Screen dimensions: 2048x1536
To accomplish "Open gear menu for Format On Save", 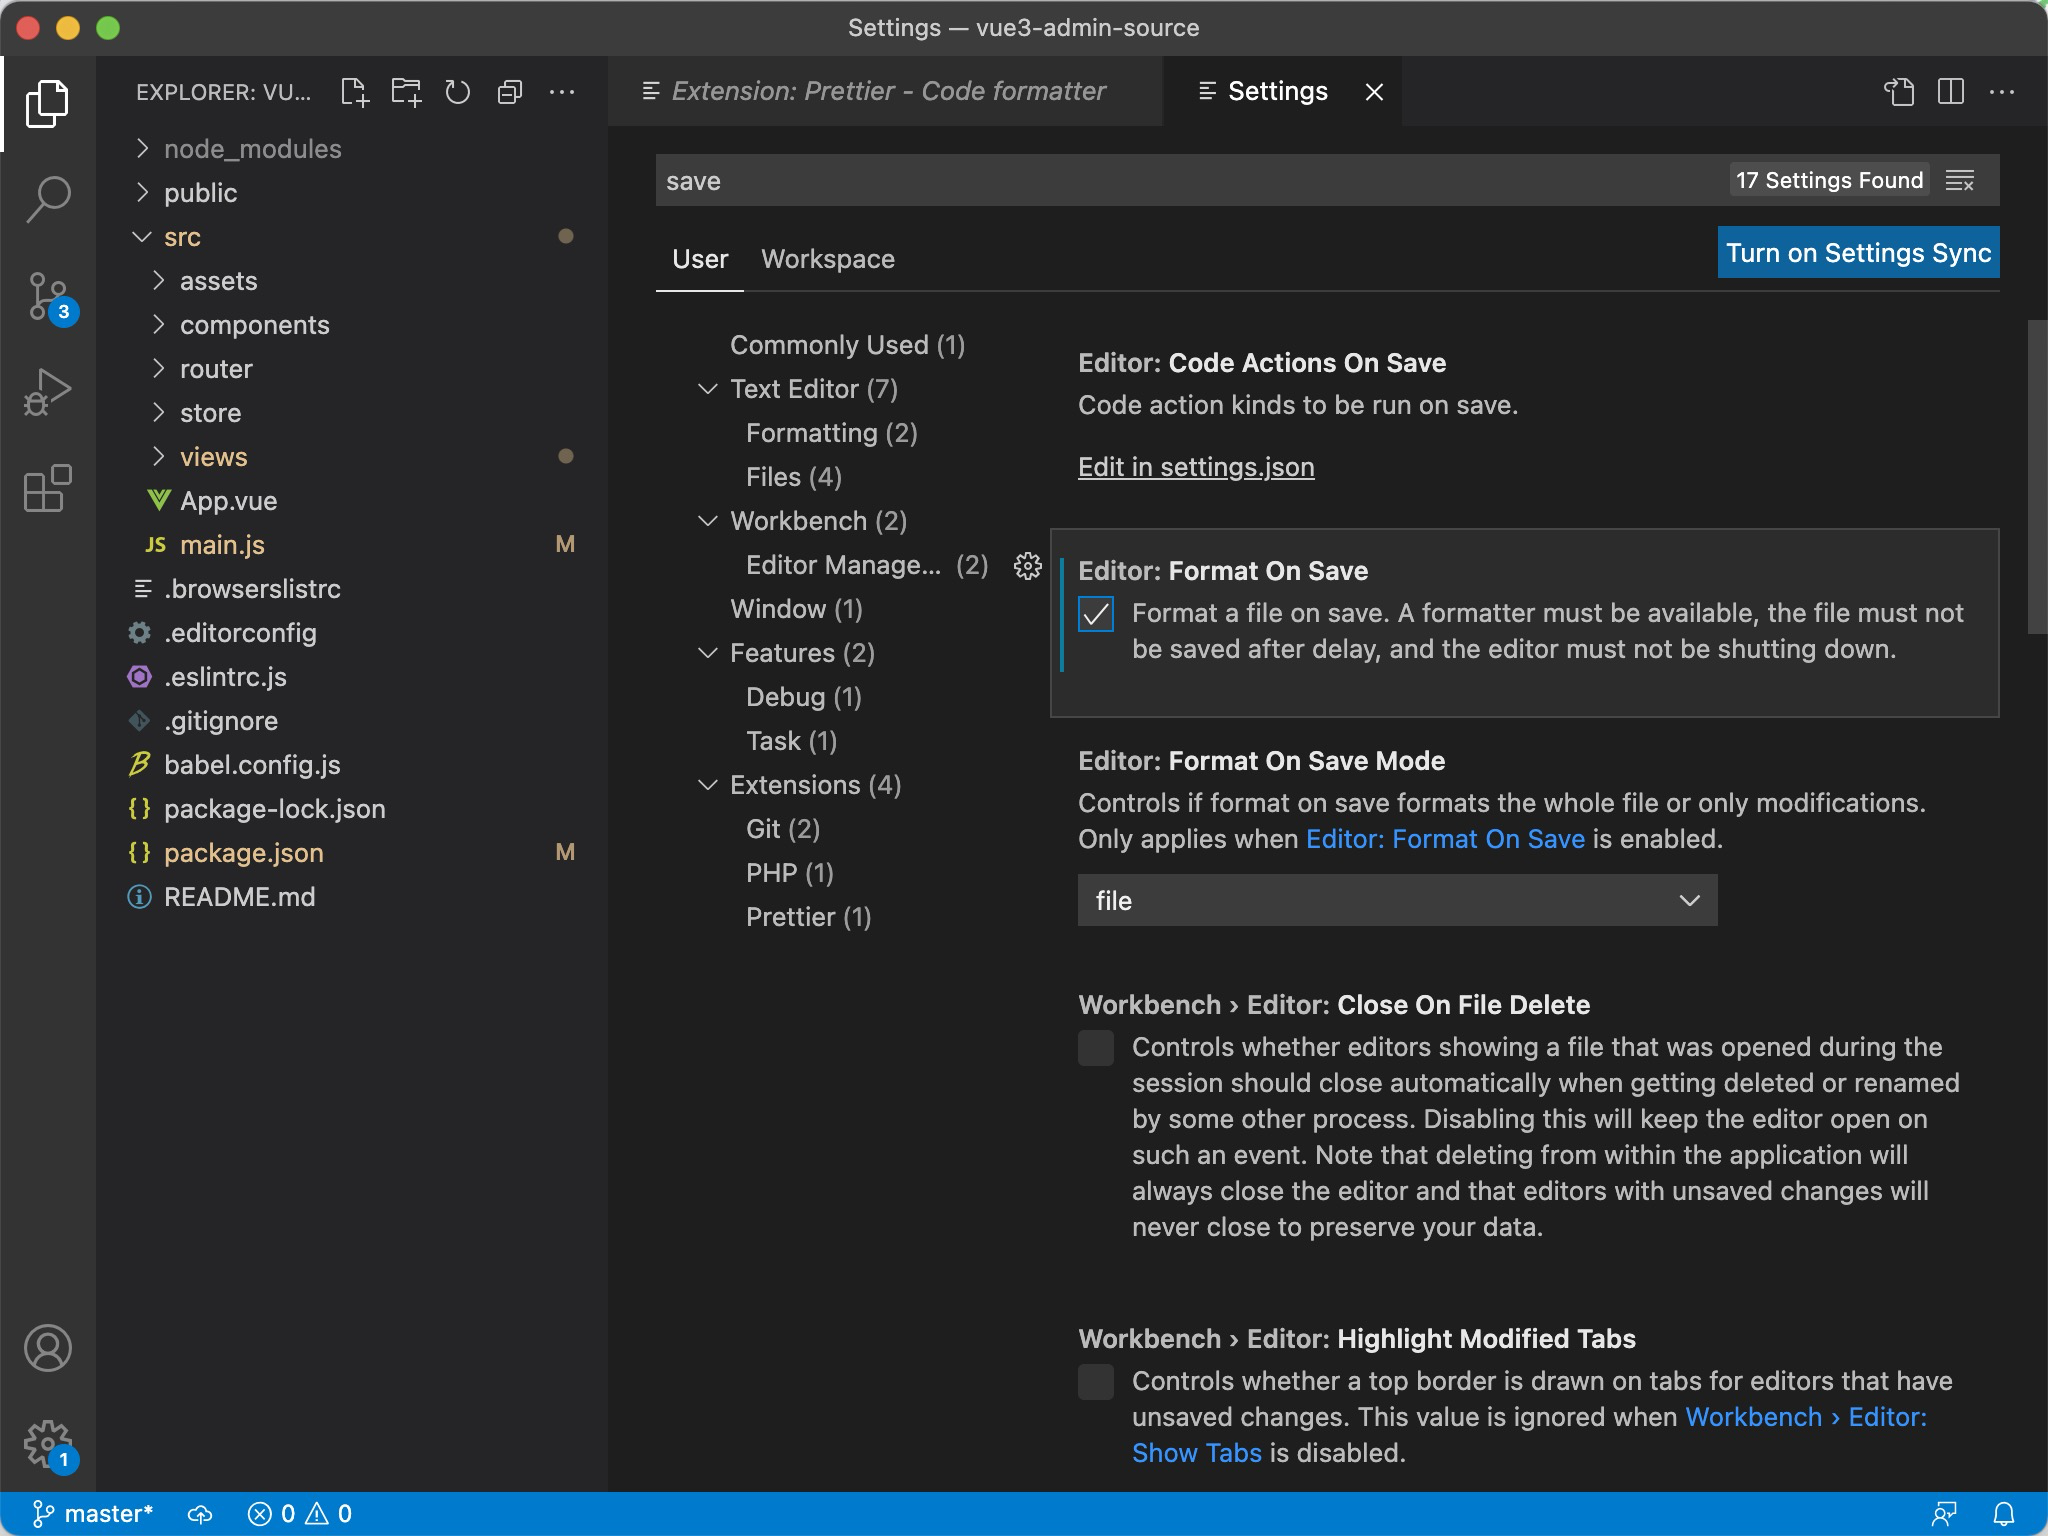I will pos(1027,566).
